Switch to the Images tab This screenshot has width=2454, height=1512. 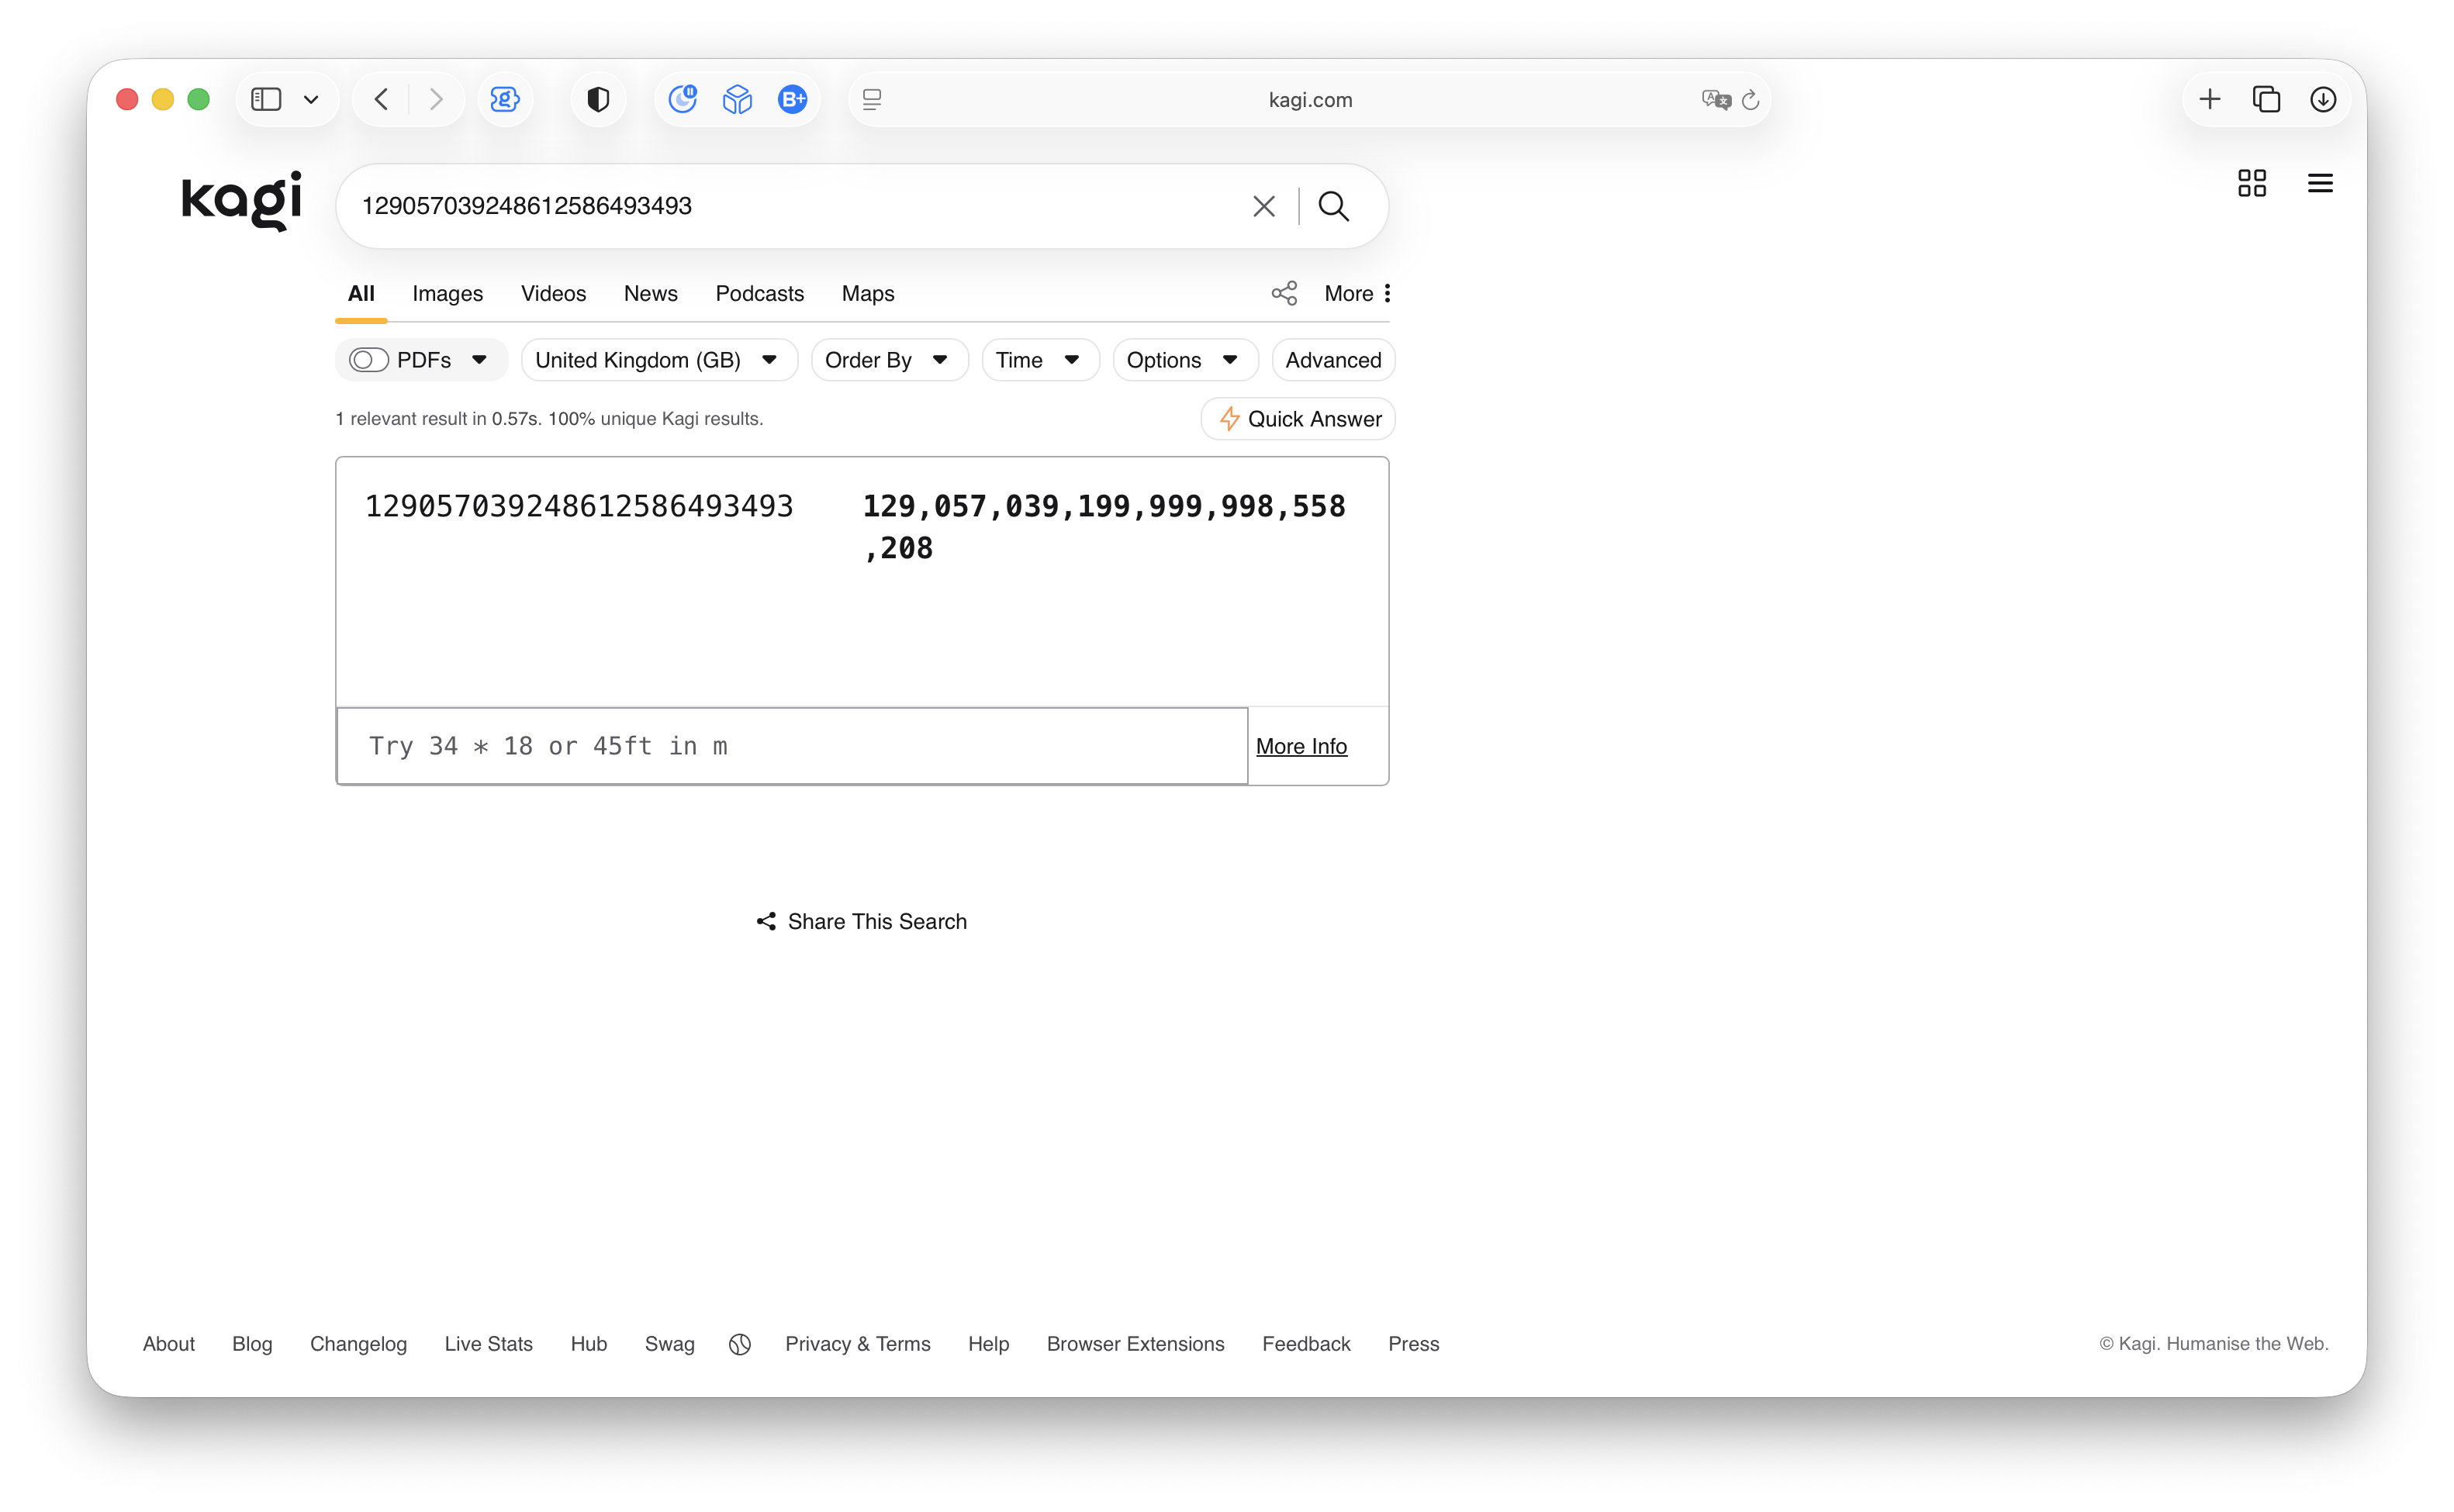pos(447,293)
